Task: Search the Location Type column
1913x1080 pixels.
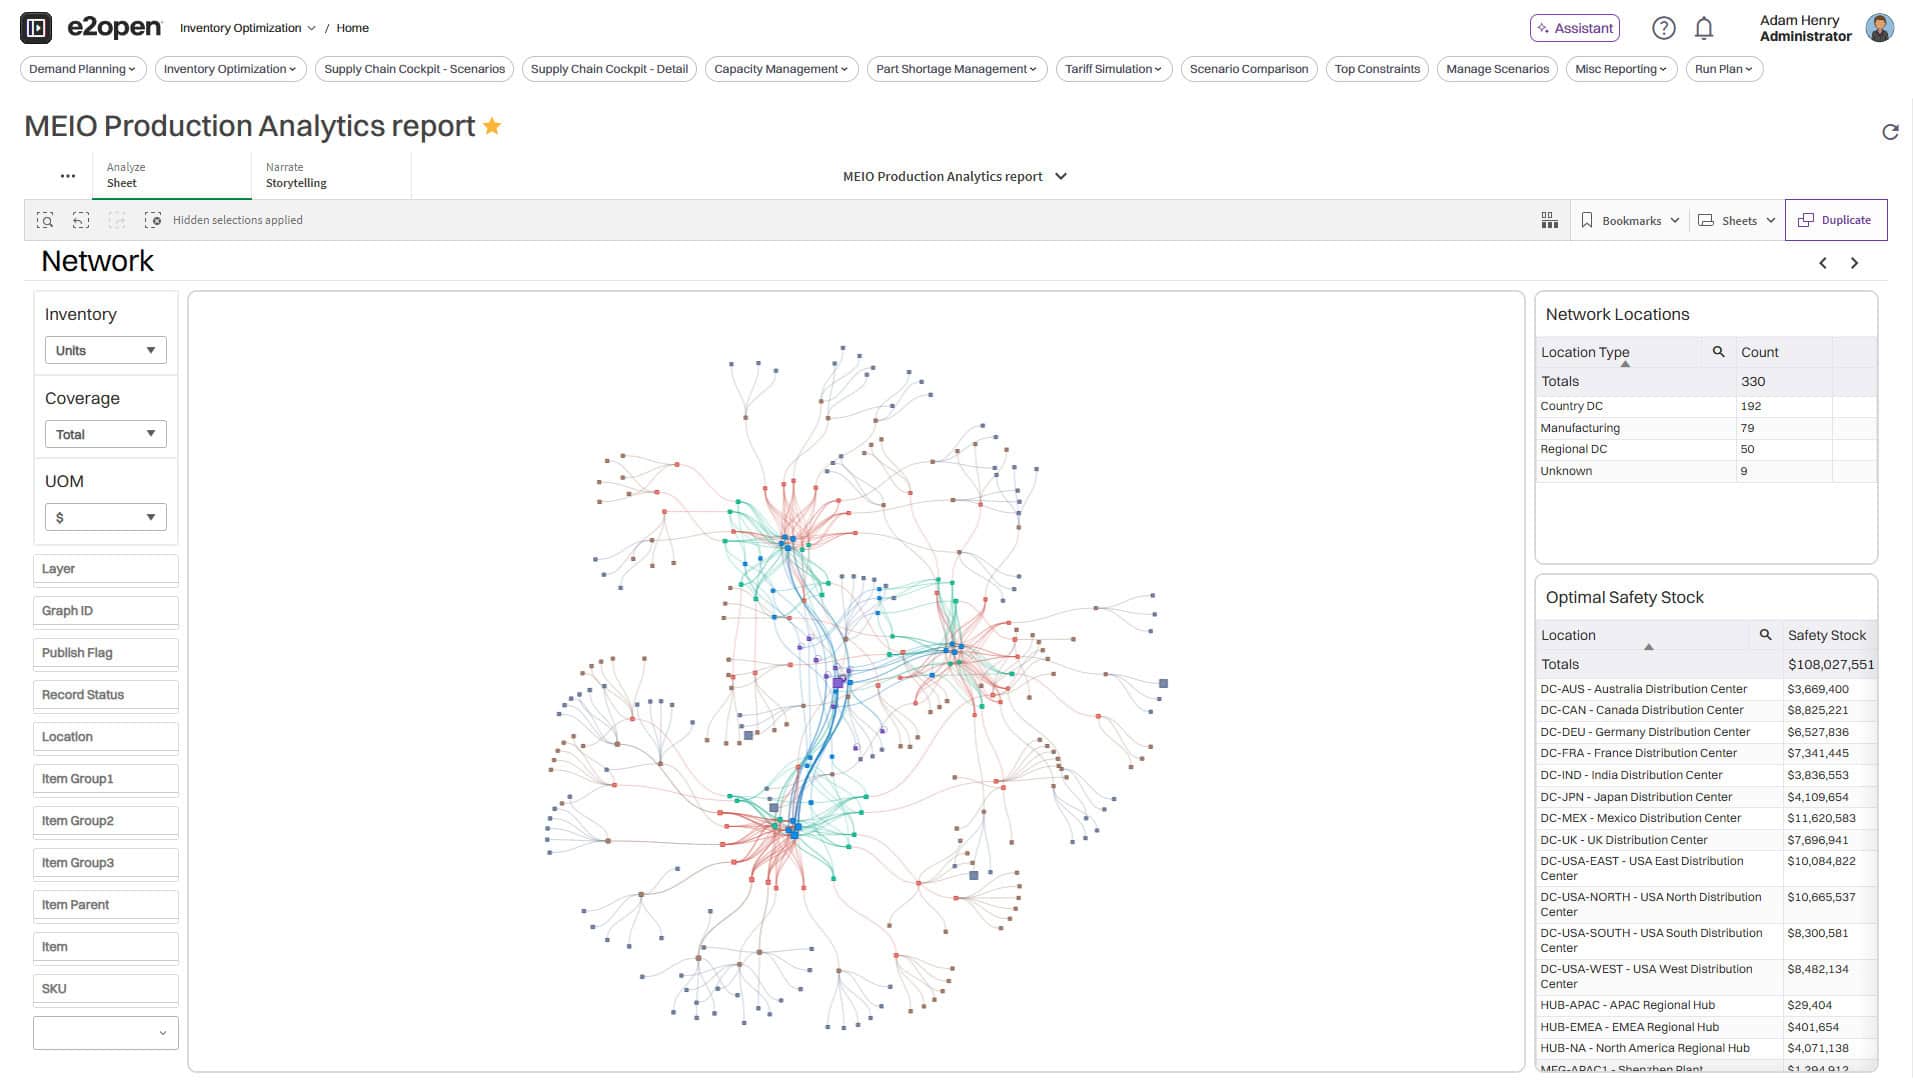Action: [1718, 352]
